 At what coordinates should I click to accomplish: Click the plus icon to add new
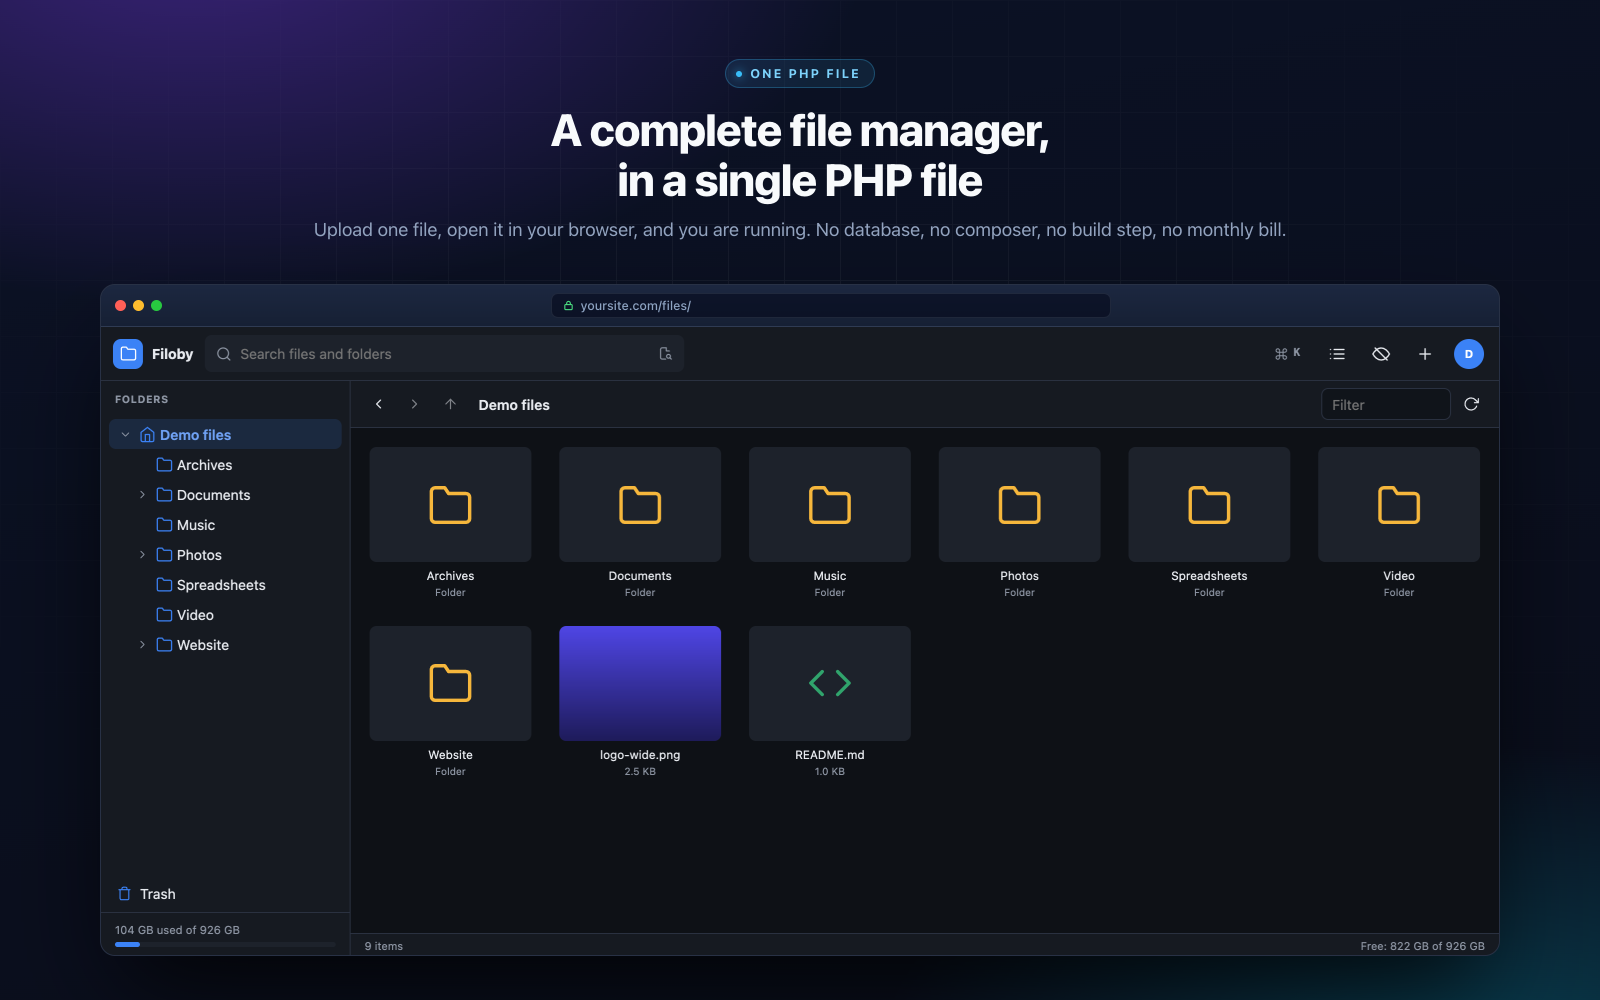(1425, 354)
